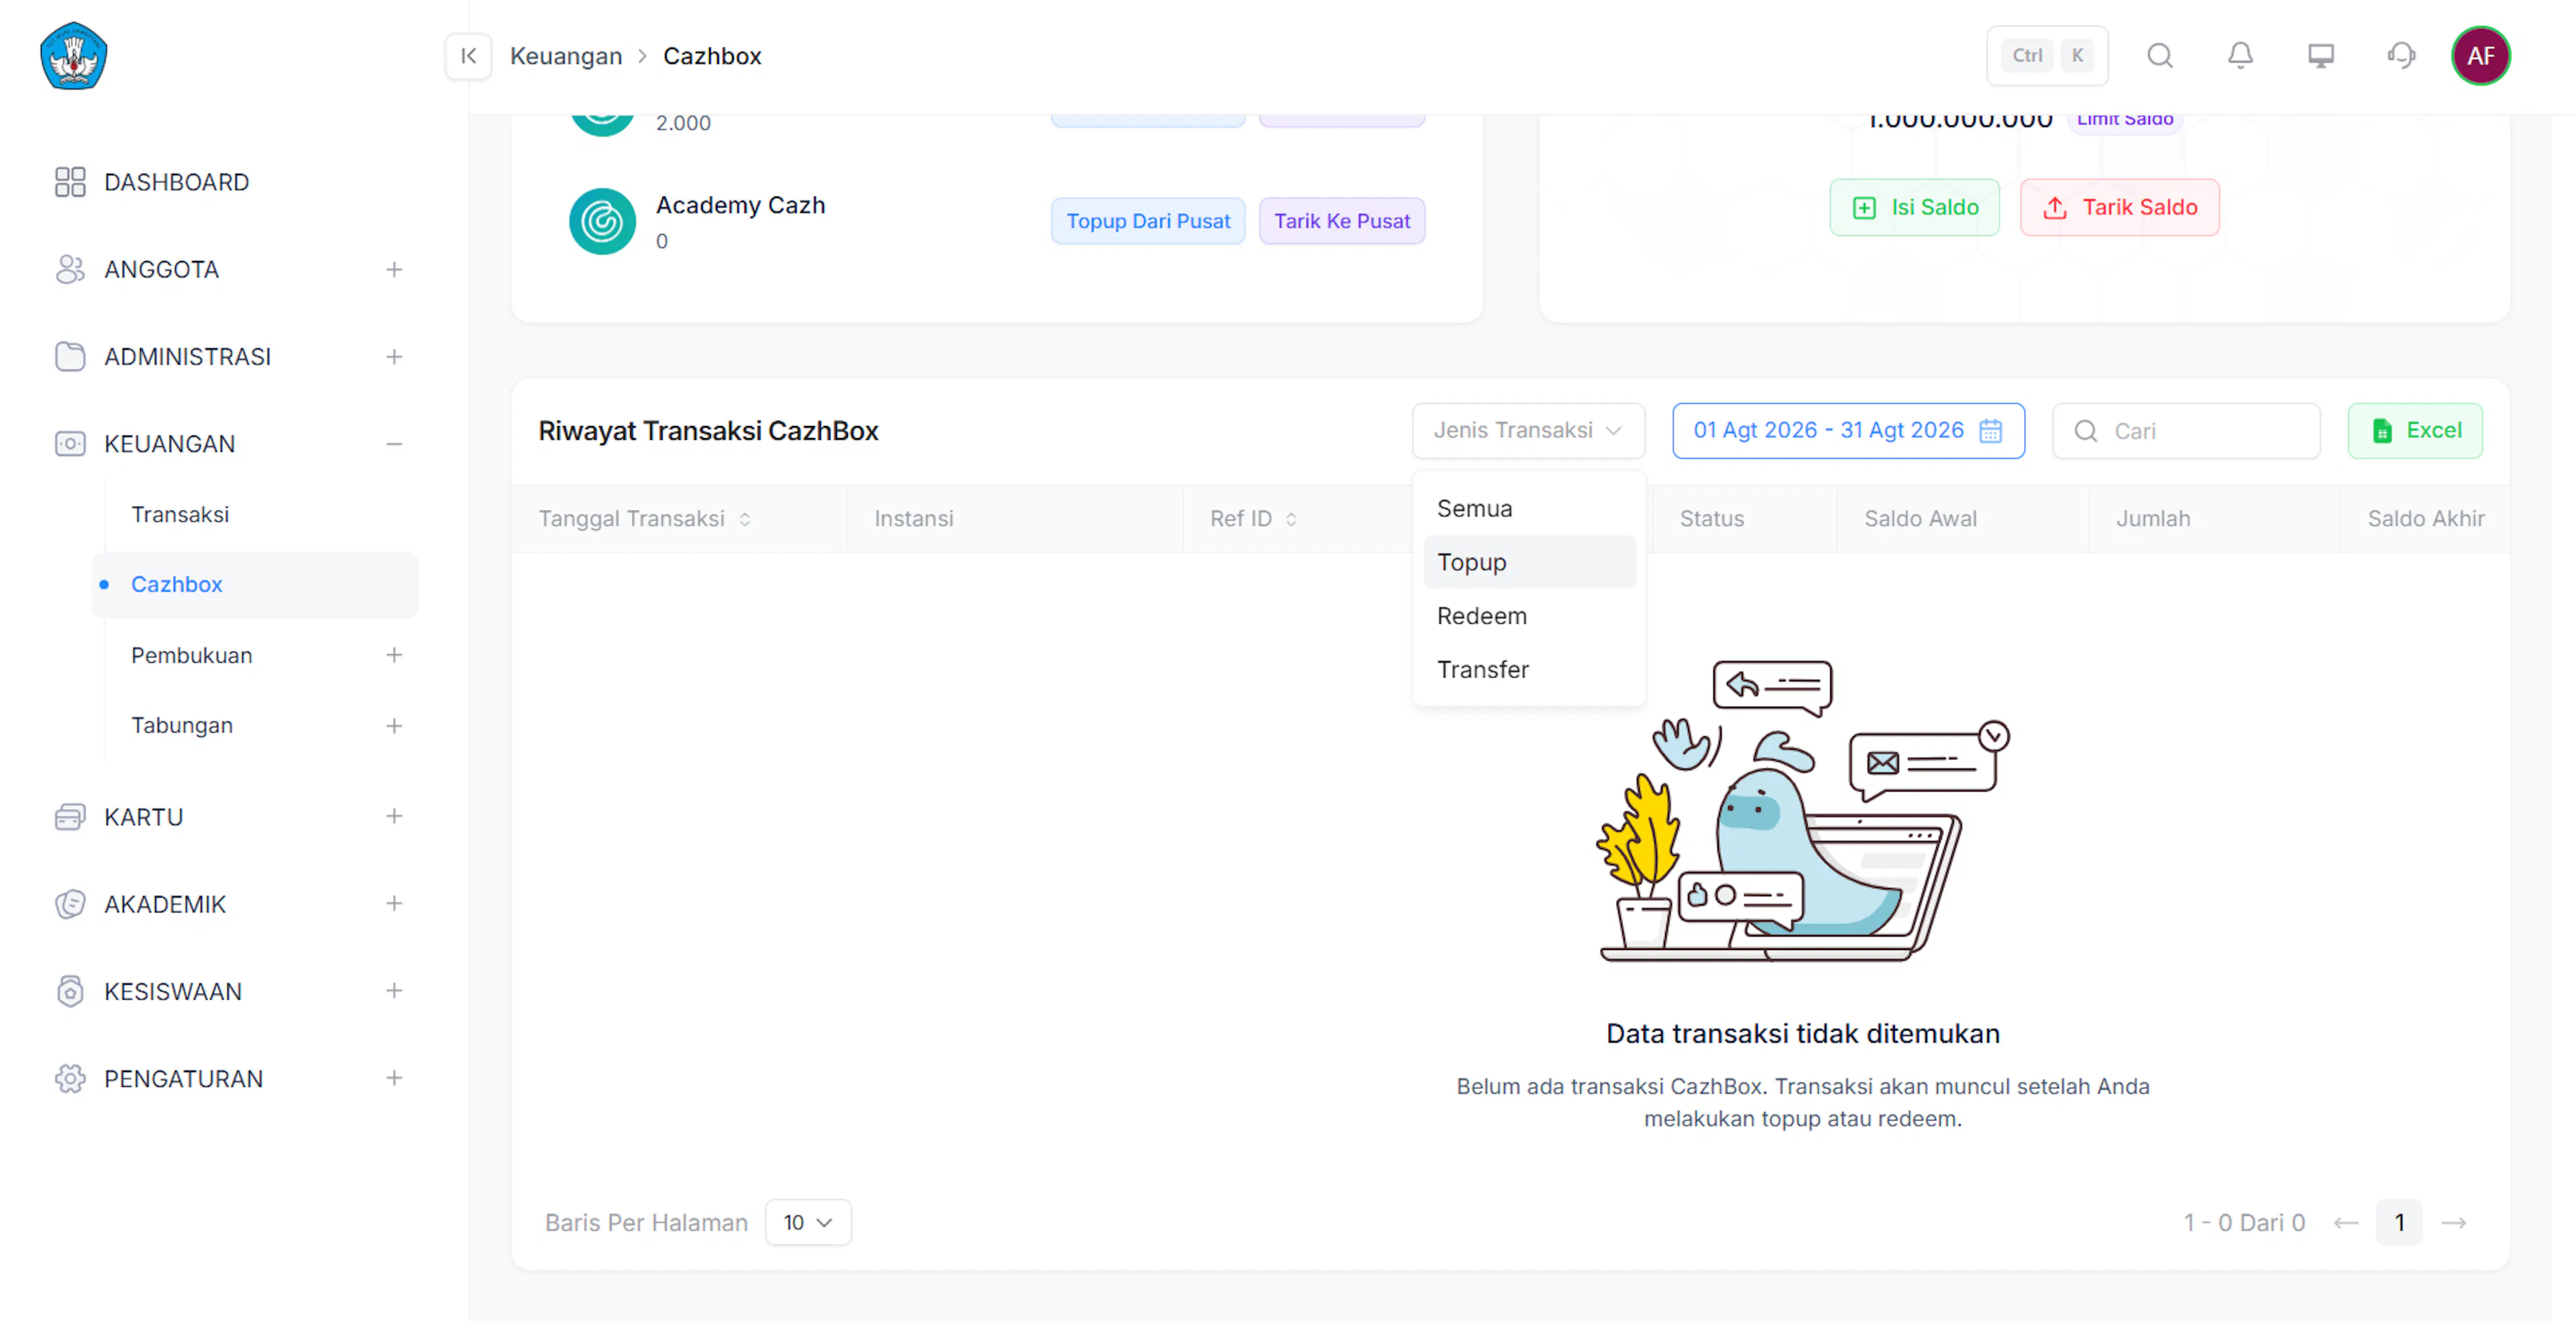Select Topup from transaction type list

point(1530,562)
